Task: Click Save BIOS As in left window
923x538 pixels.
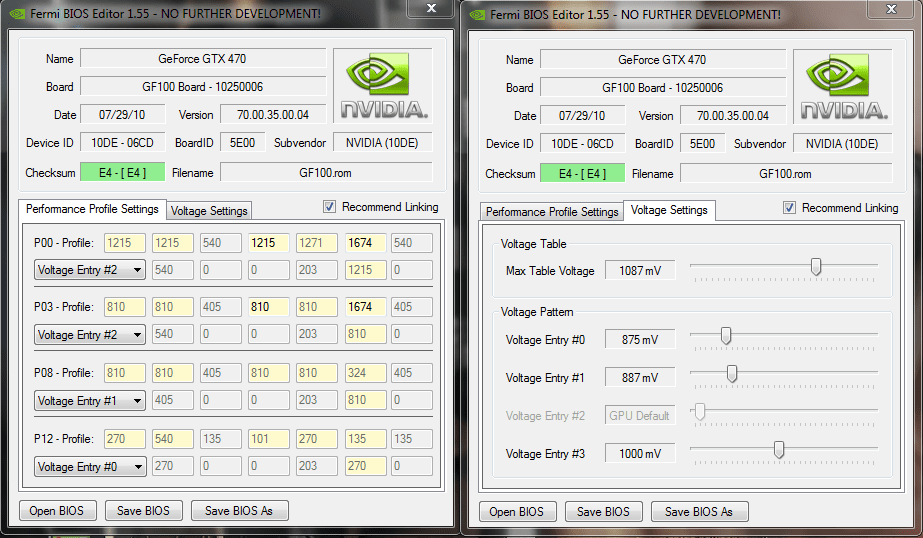Action: pyautogui.click(x=239, y=510)
